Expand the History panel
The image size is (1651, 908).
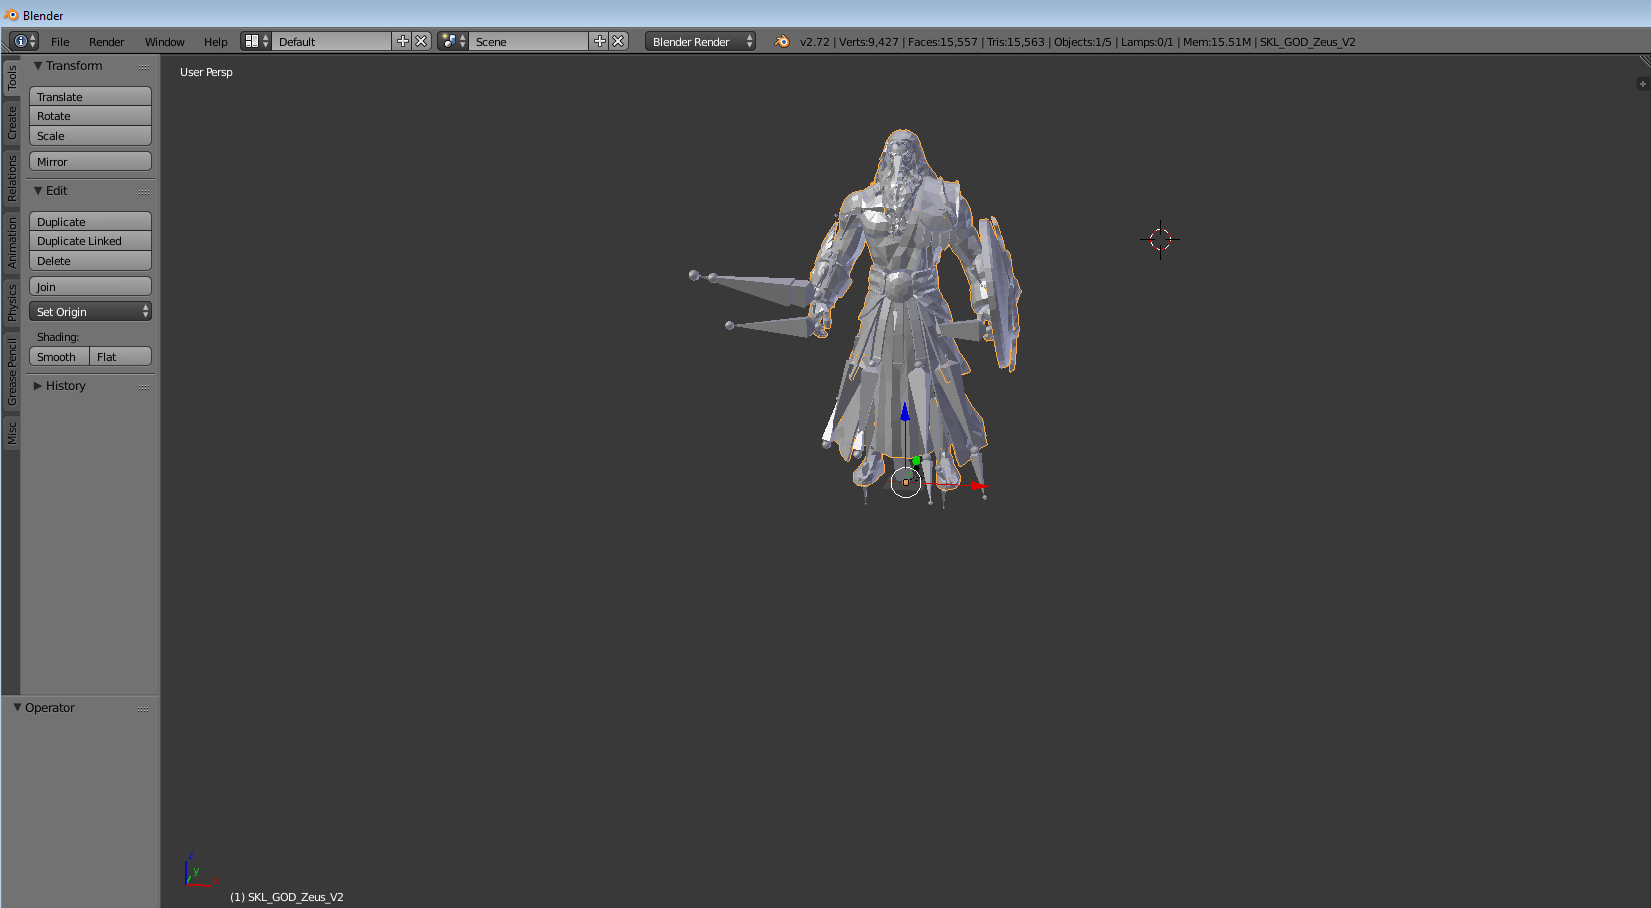(x=38, y=386)
